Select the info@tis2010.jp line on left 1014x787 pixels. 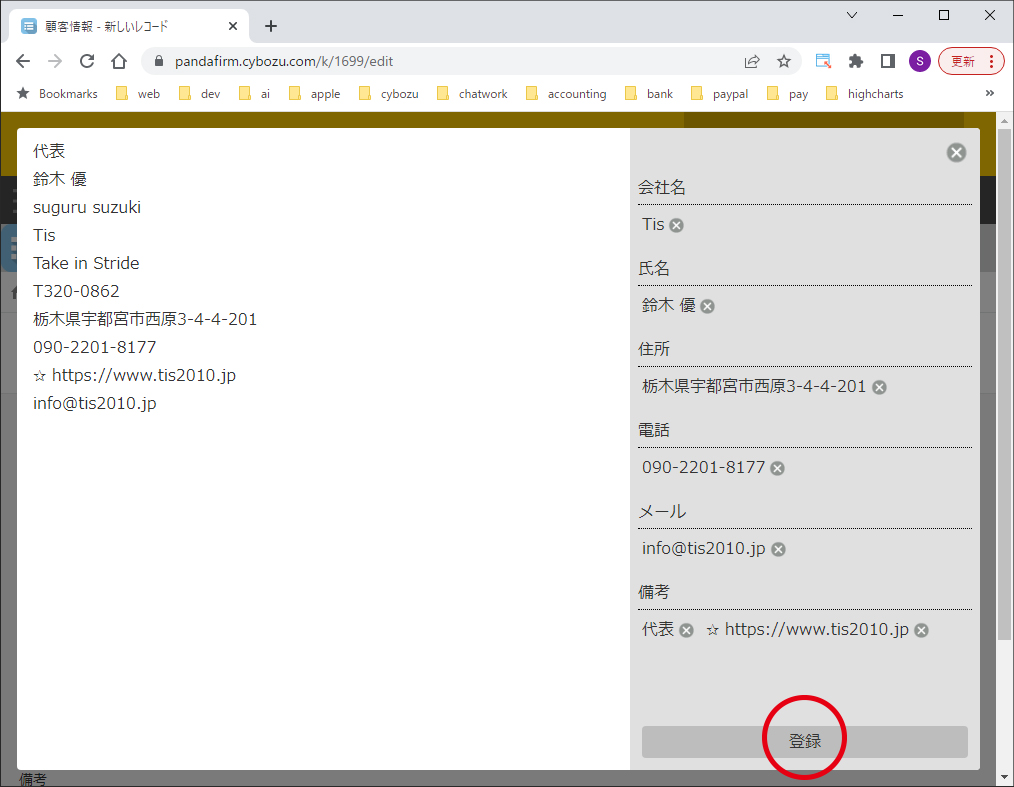94,404
